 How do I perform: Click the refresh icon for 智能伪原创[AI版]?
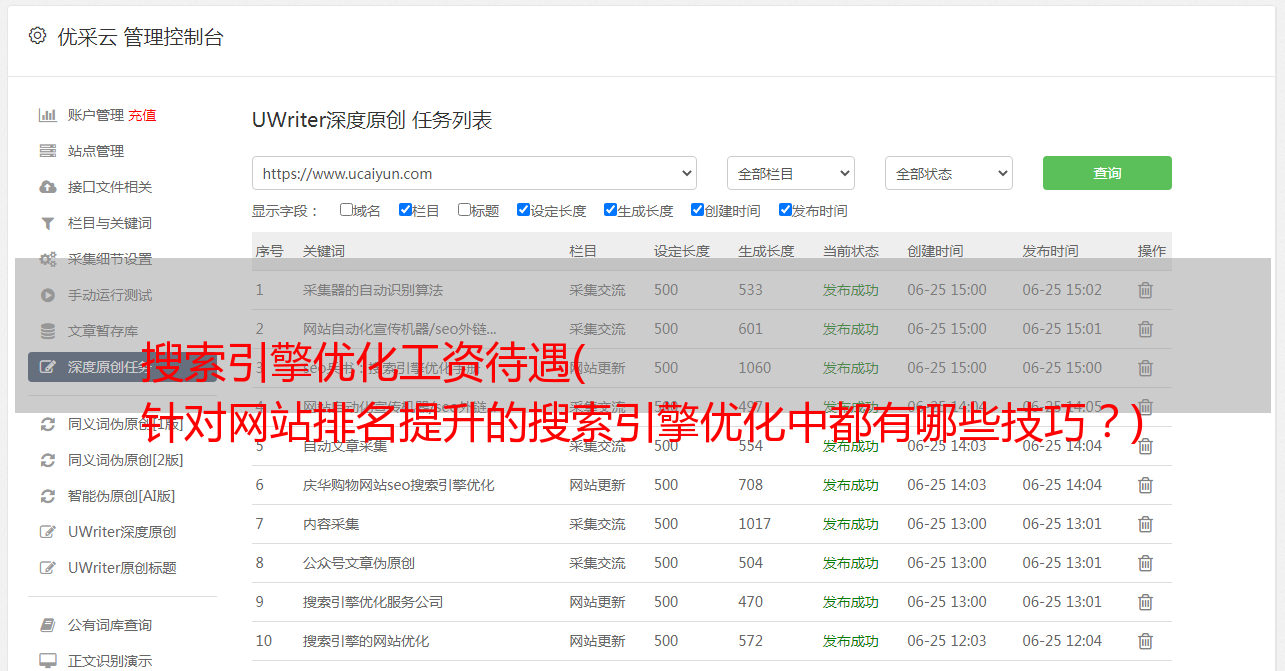click(x=47, y=496)
